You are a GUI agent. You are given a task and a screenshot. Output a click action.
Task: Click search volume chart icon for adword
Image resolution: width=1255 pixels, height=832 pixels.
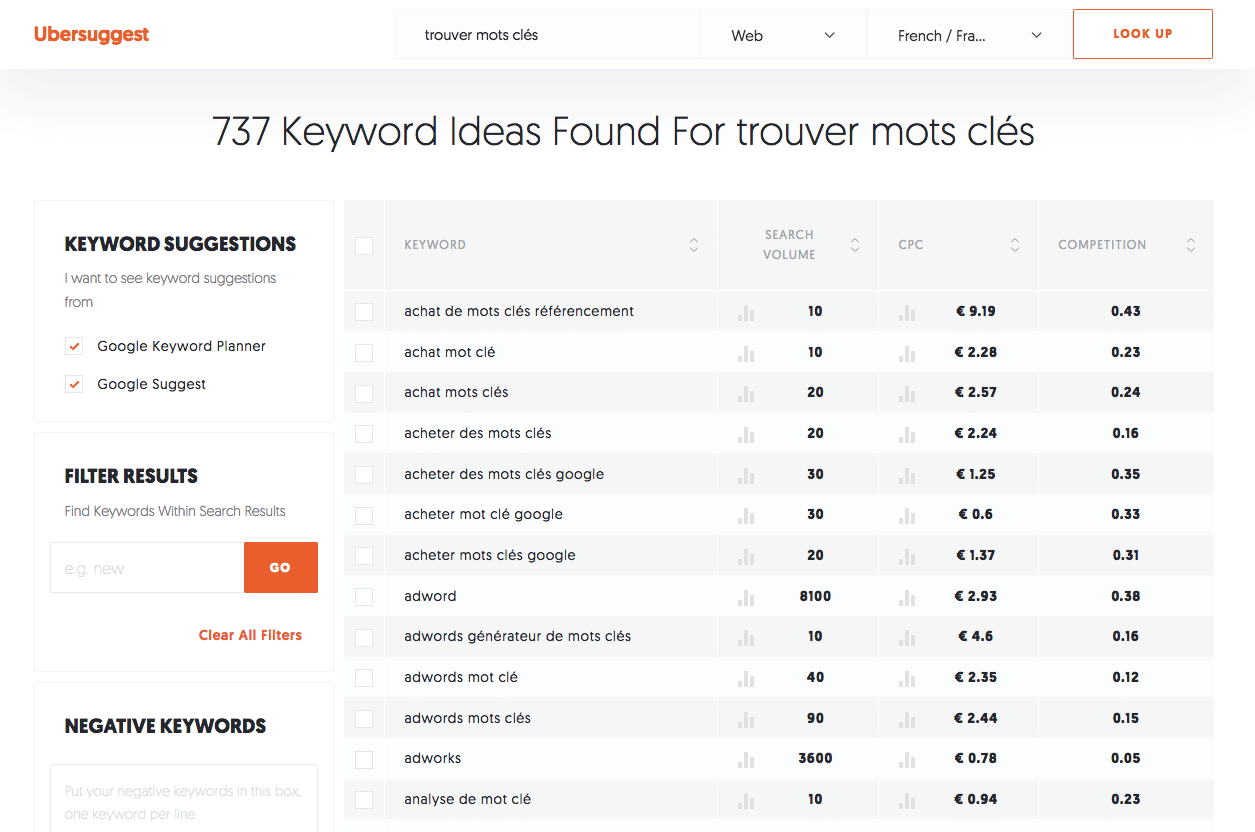pos(746,597)
